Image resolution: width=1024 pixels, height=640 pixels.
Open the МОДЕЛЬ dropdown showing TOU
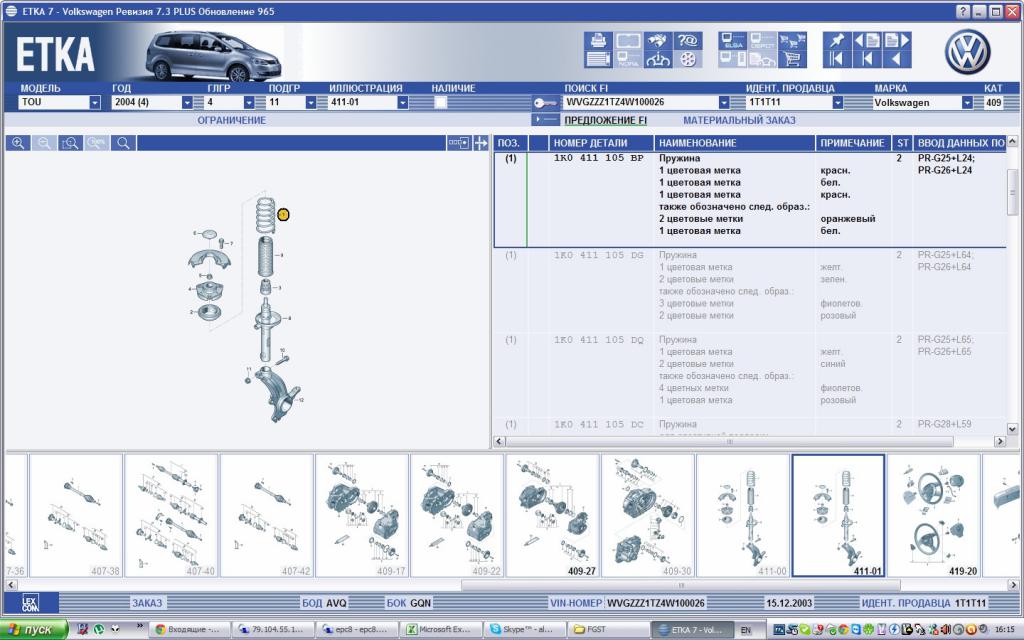point(95,103)
